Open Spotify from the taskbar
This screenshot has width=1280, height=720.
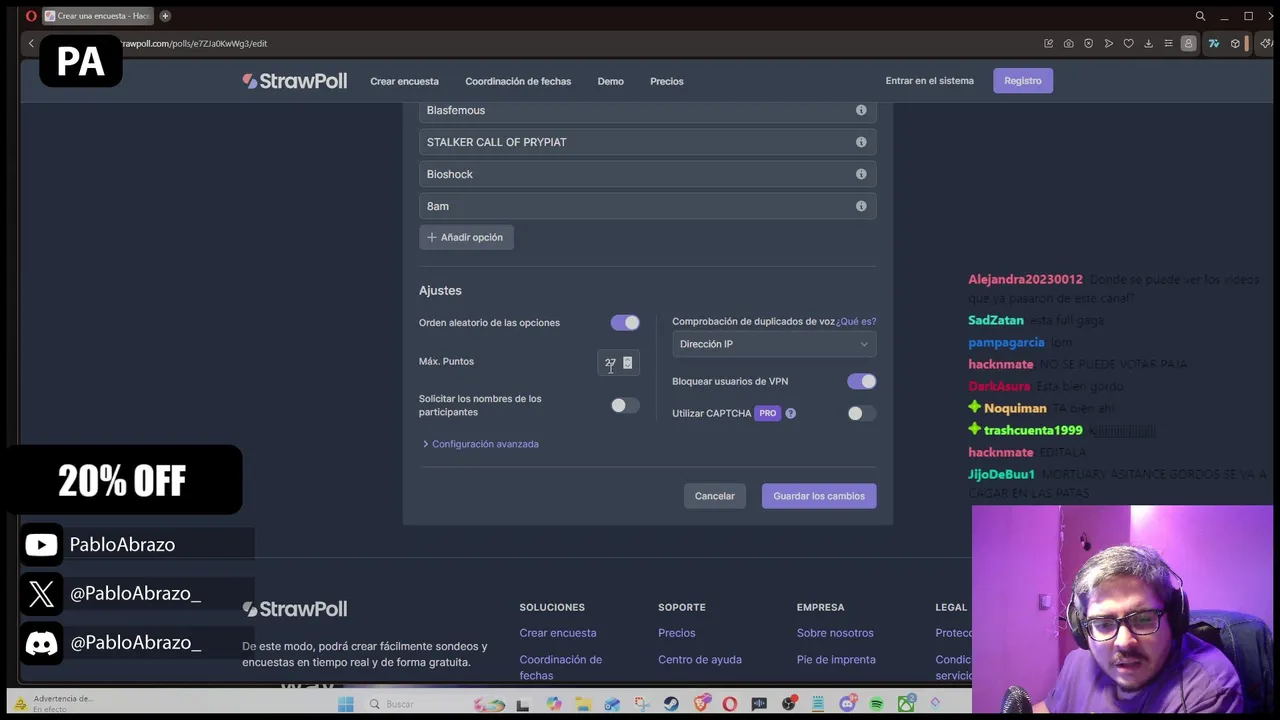click(x=877, y=704)
